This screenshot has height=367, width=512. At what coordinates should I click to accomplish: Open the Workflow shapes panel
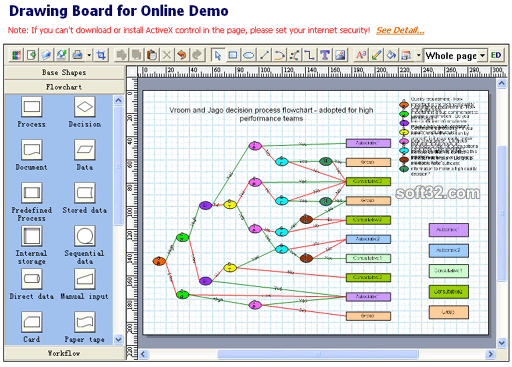[64, 353]
